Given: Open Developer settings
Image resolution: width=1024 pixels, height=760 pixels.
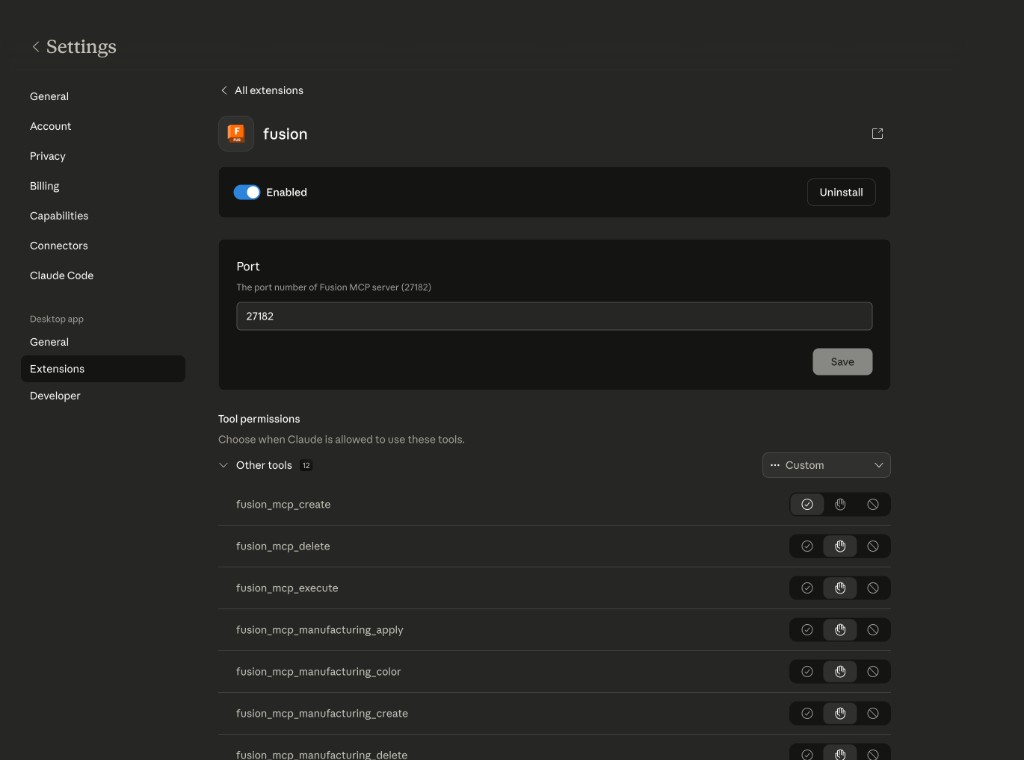Looking at the screenshot, I should click(x=55, y=396).
